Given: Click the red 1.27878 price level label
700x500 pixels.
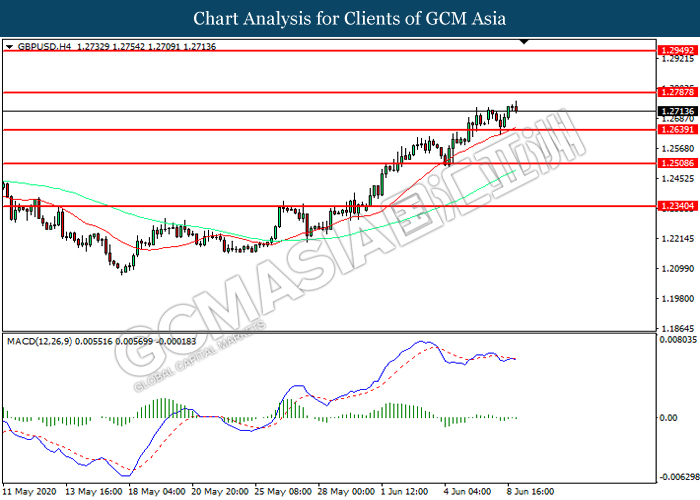Looking at the screenshot, I should click(677, 92).
